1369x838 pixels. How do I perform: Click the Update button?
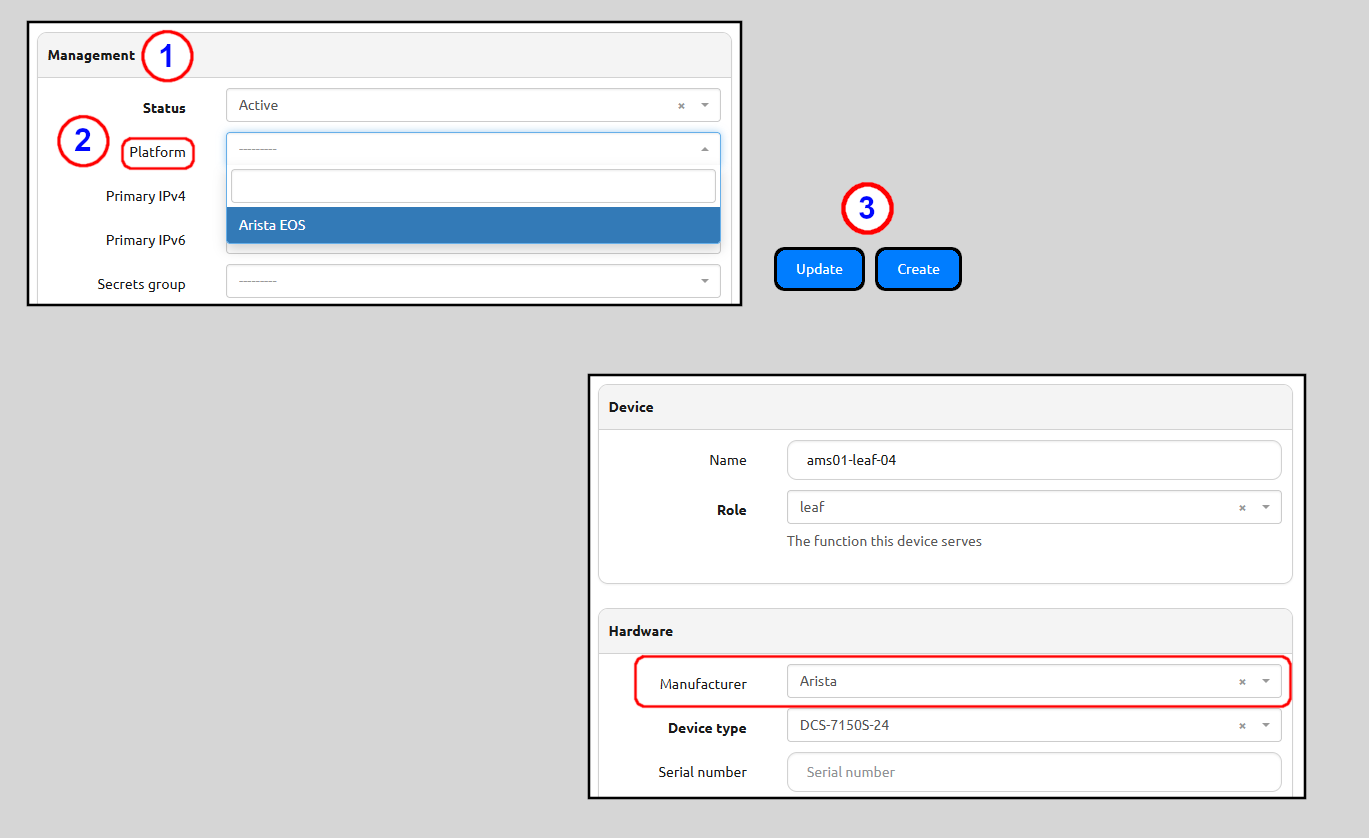[818, 268]
